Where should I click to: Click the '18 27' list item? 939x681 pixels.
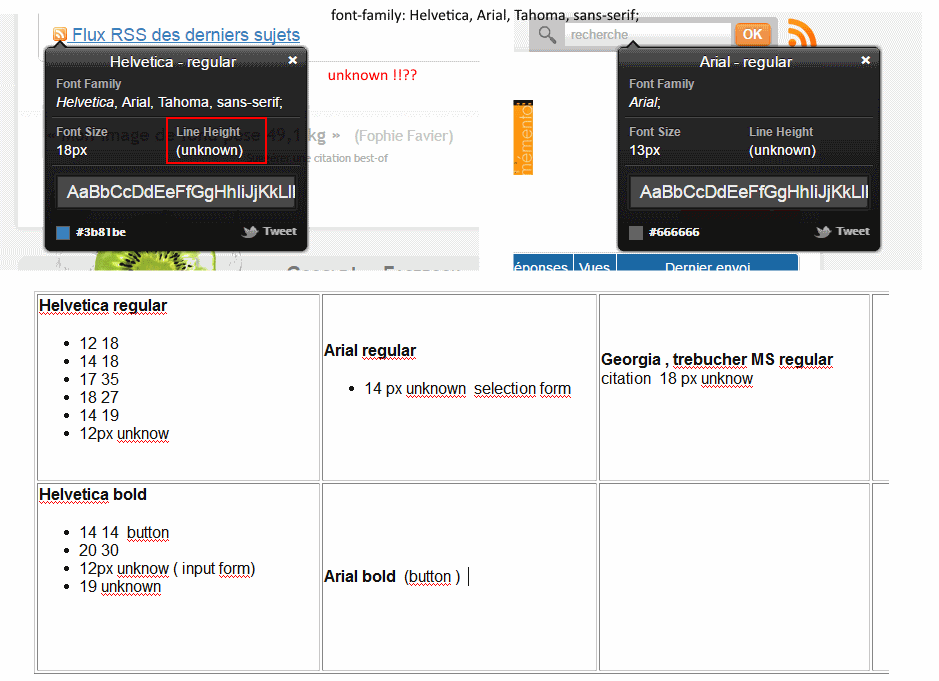(99, 397)
